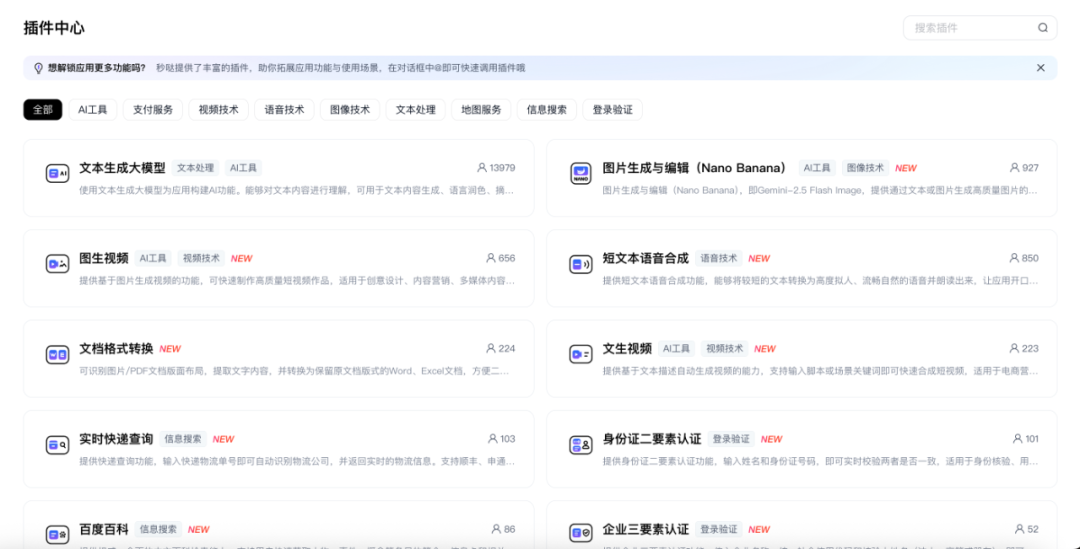Click the 文档格式转换 plugin icon

pyautogui.click(x=57, y=354)
